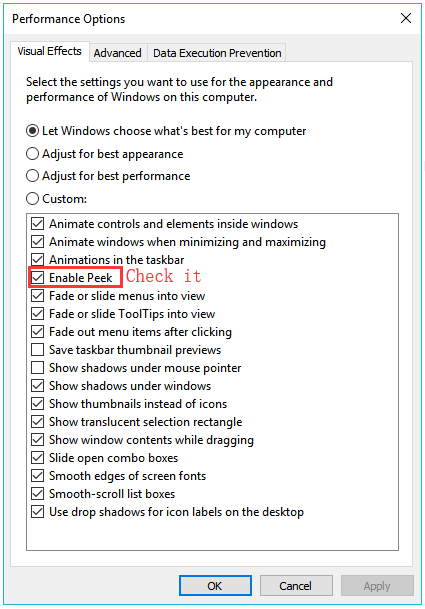425x609 pixels.
Task: Click the Cancel button
Action: click(x=296, y=586)
